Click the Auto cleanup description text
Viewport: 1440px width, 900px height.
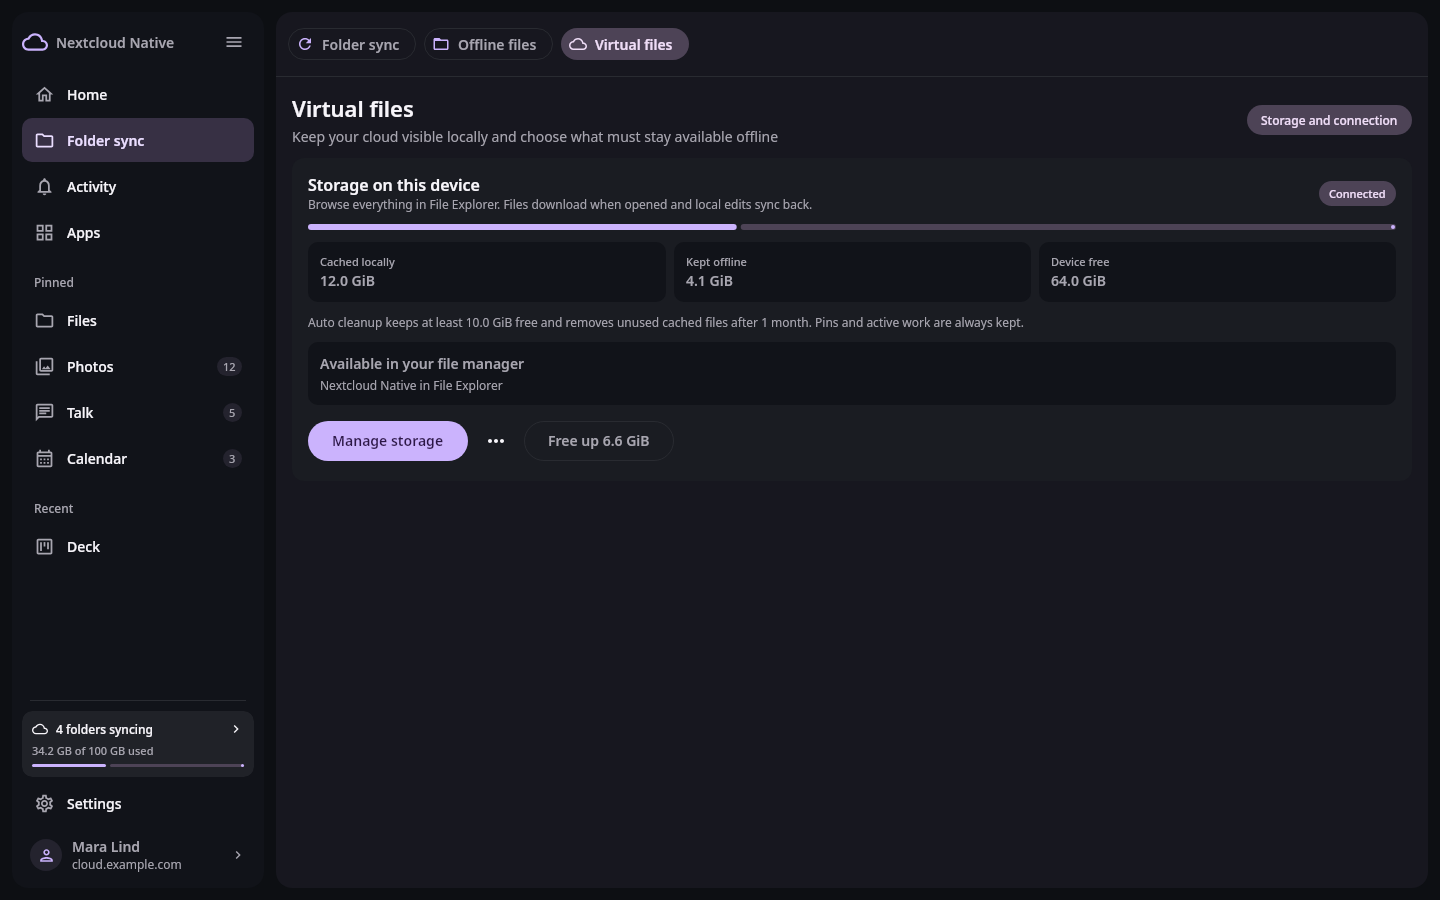coord(666,323)
